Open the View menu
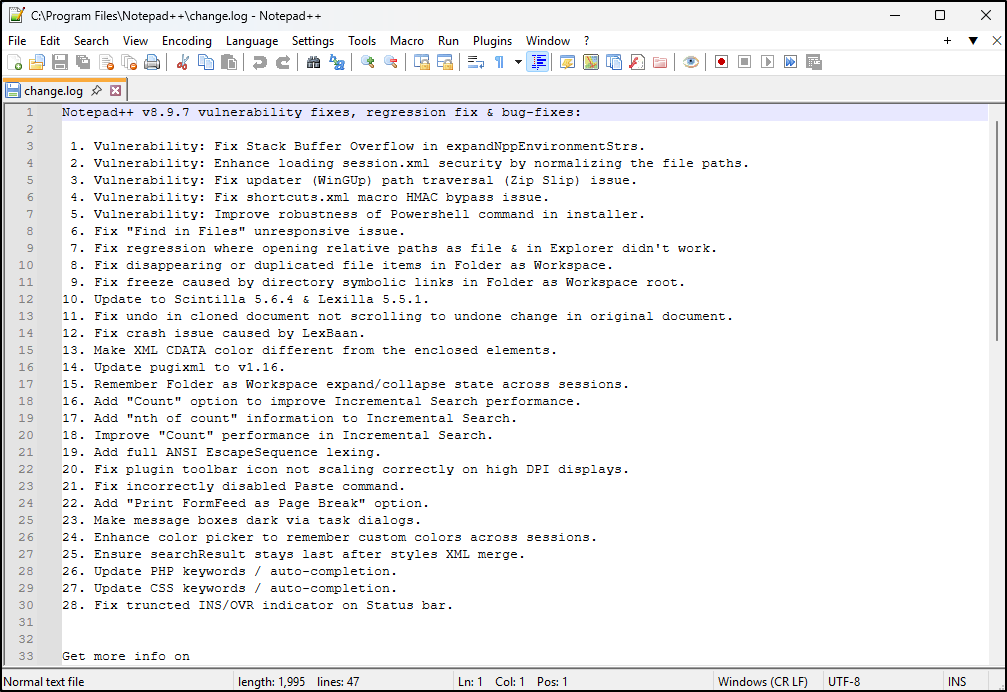 coord(135,40)
